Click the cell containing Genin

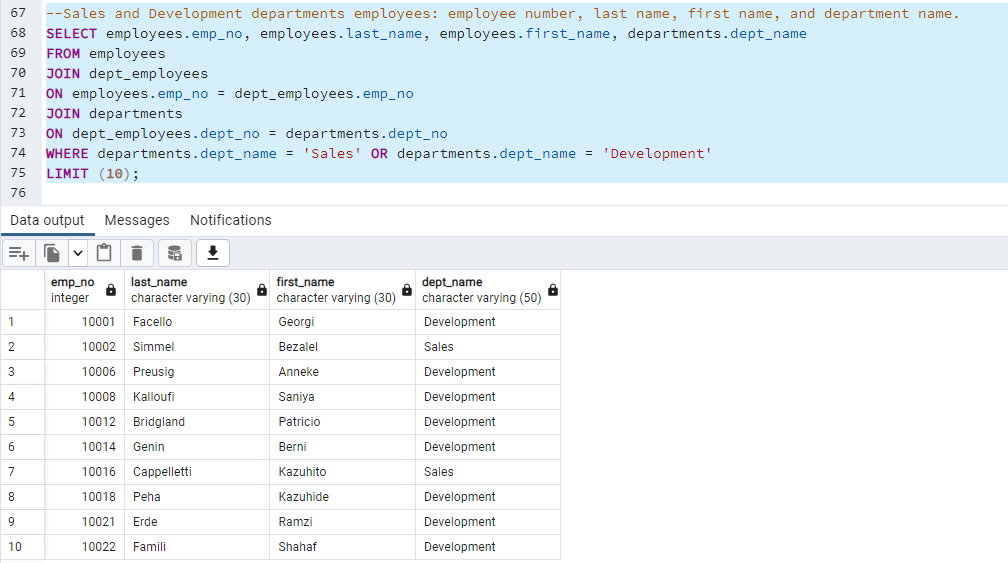(x=197, y=447)
